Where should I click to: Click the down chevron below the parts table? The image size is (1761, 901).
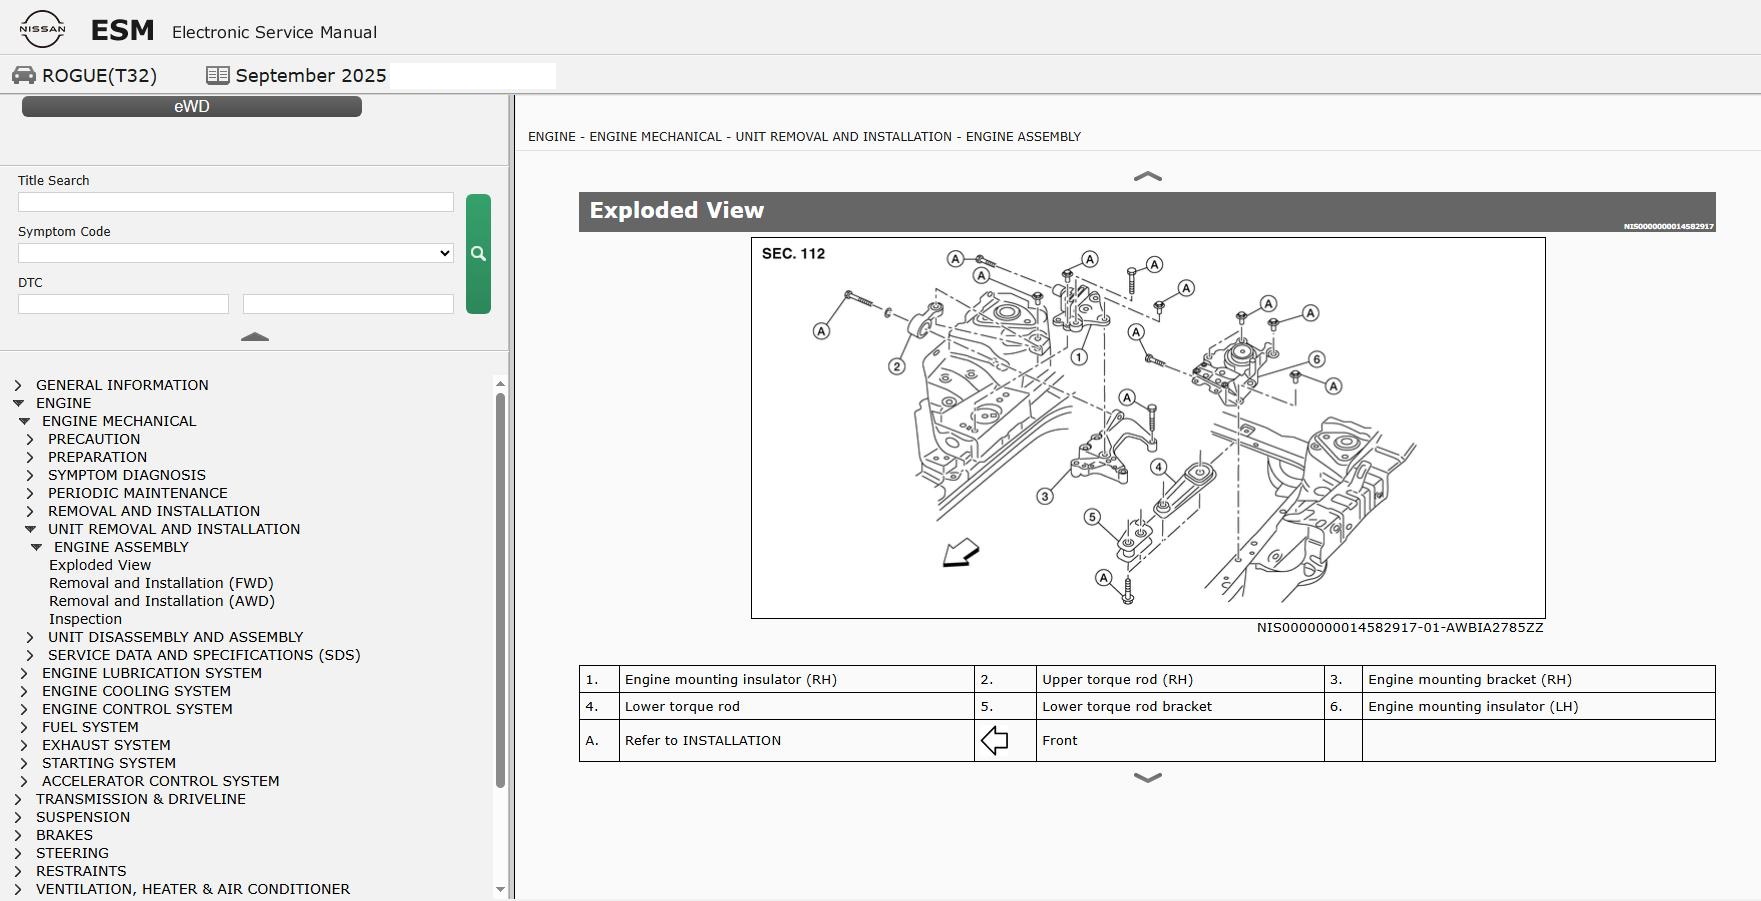point(1147,777)
